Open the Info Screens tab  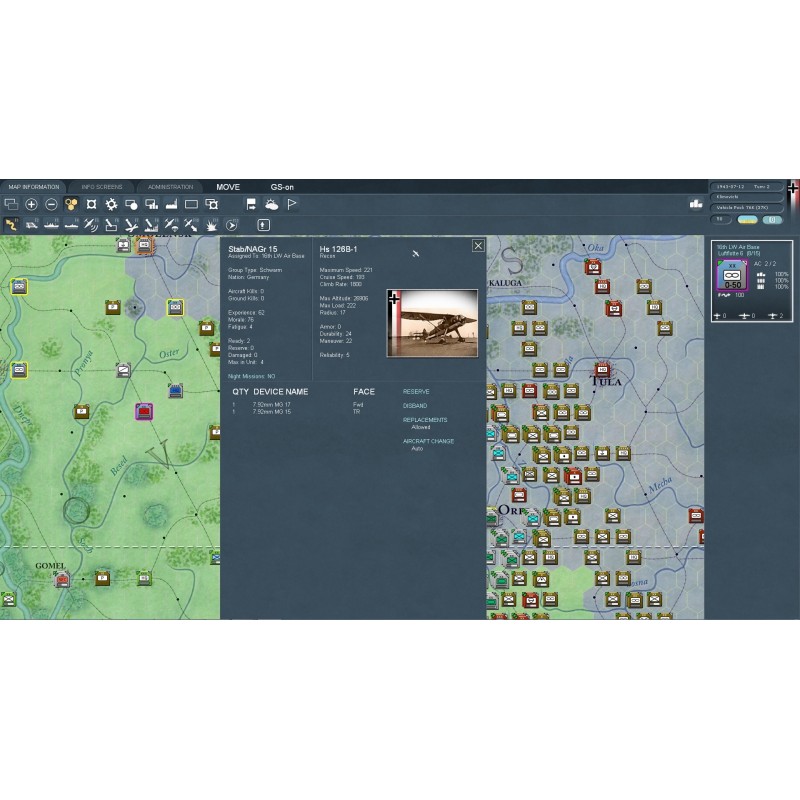[102, 187]
